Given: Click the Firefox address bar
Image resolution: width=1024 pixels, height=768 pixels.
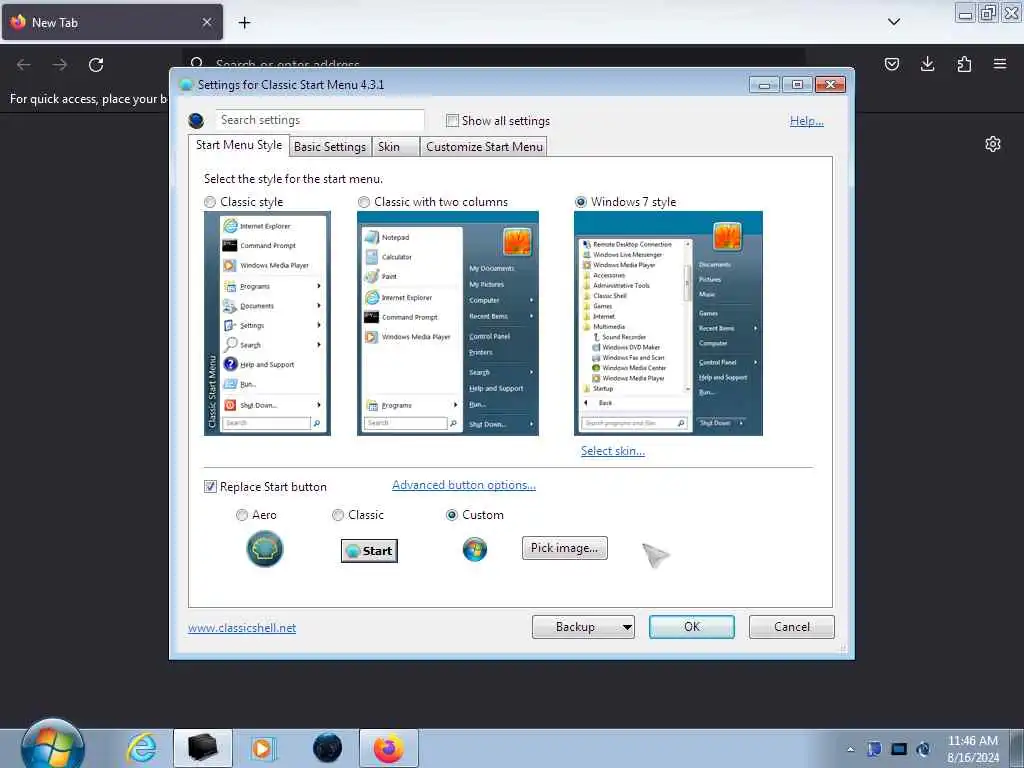Looking at the screenshot, I should pyautogui.click(x=493, y=64).
